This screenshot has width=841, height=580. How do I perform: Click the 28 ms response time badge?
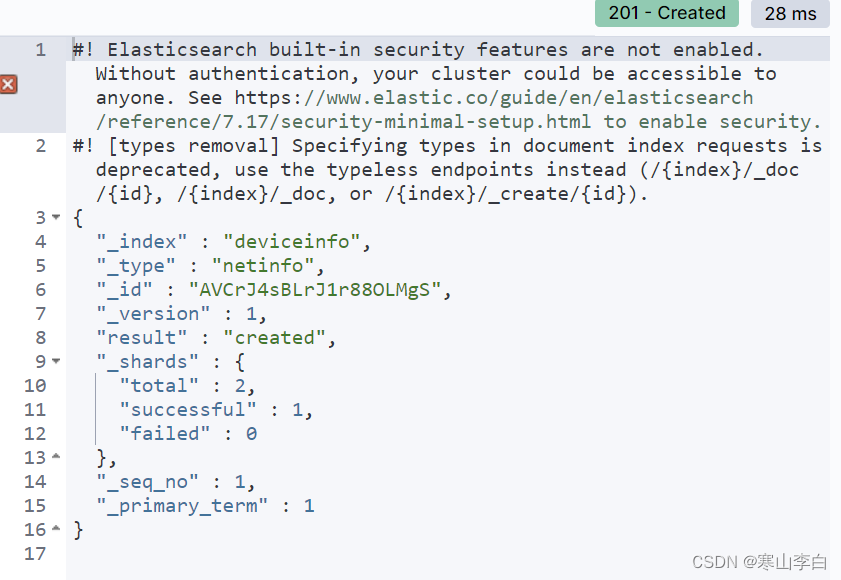(790, 13)
